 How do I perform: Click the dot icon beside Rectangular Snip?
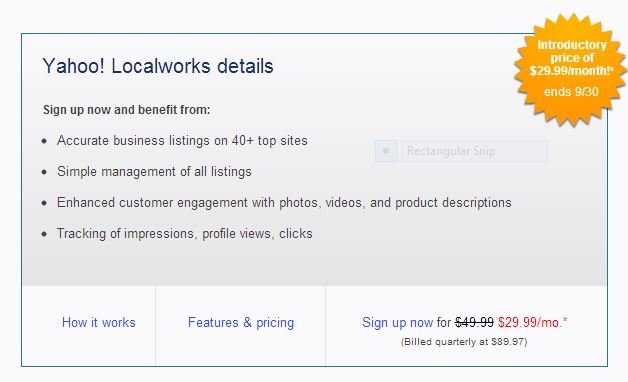[x=386, y=151]
